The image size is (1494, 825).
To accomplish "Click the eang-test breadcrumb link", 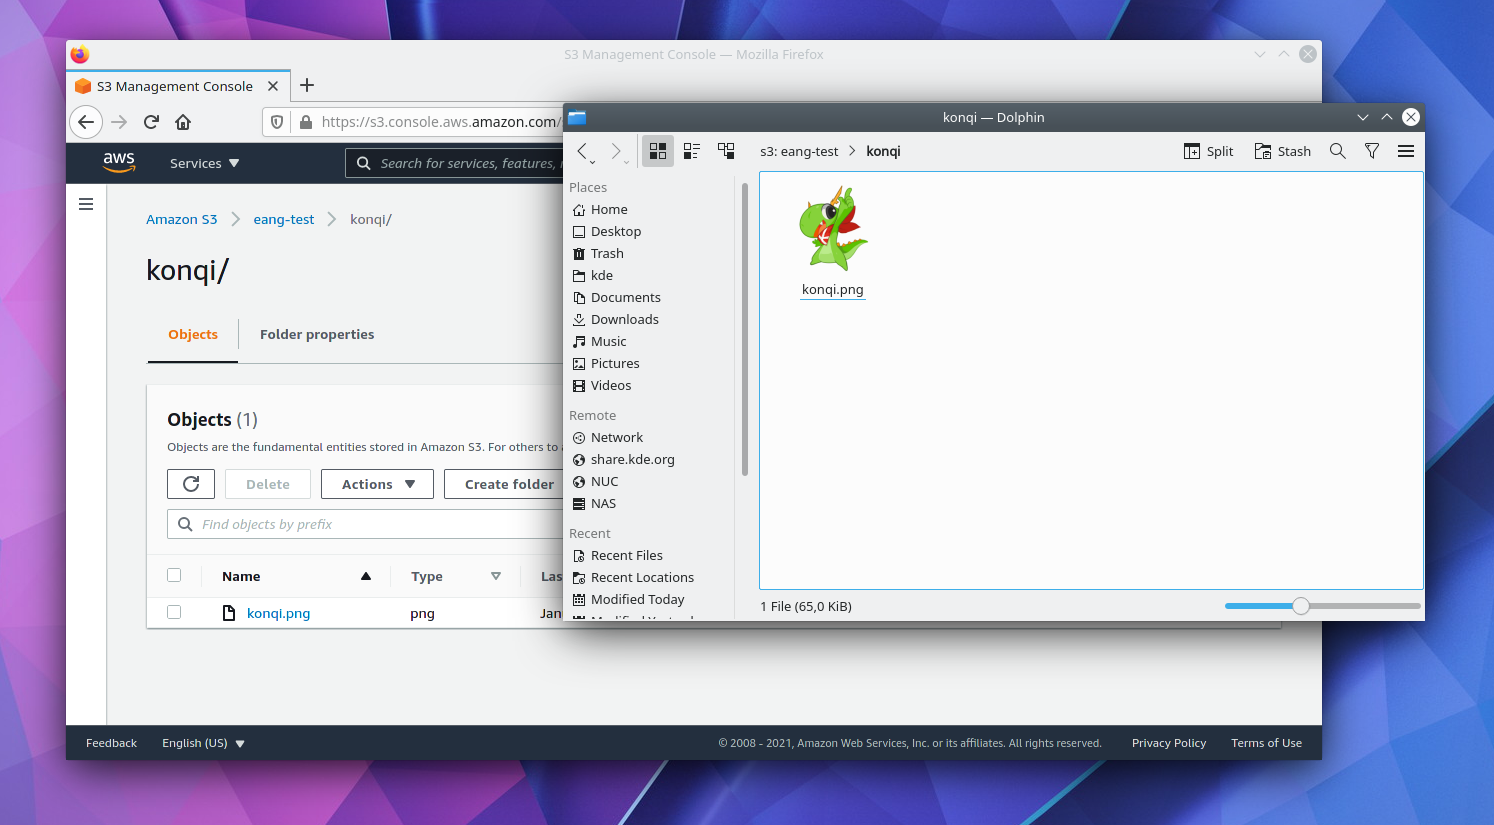I will click(283, 219).
